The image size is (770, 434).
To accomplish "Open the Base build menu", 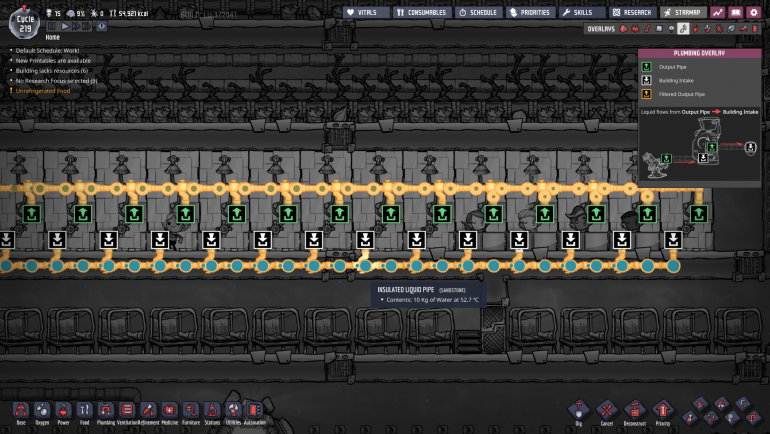I will pos(21,410).
